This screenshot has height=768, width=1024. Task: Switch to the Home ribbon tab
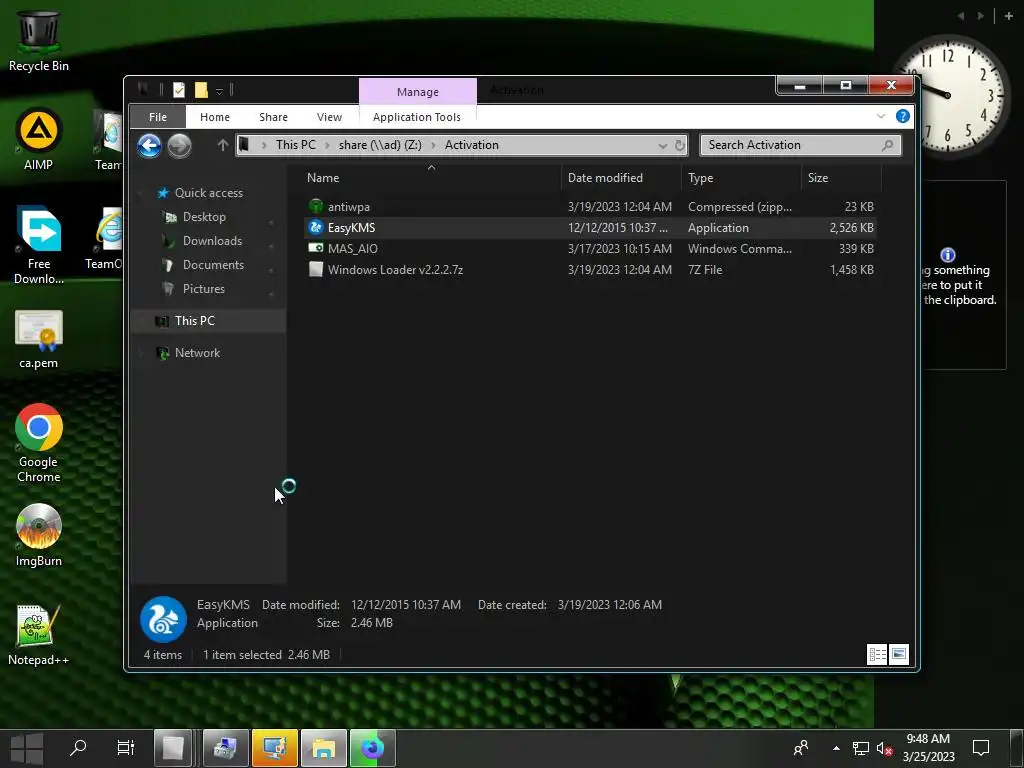pos(215,117)
